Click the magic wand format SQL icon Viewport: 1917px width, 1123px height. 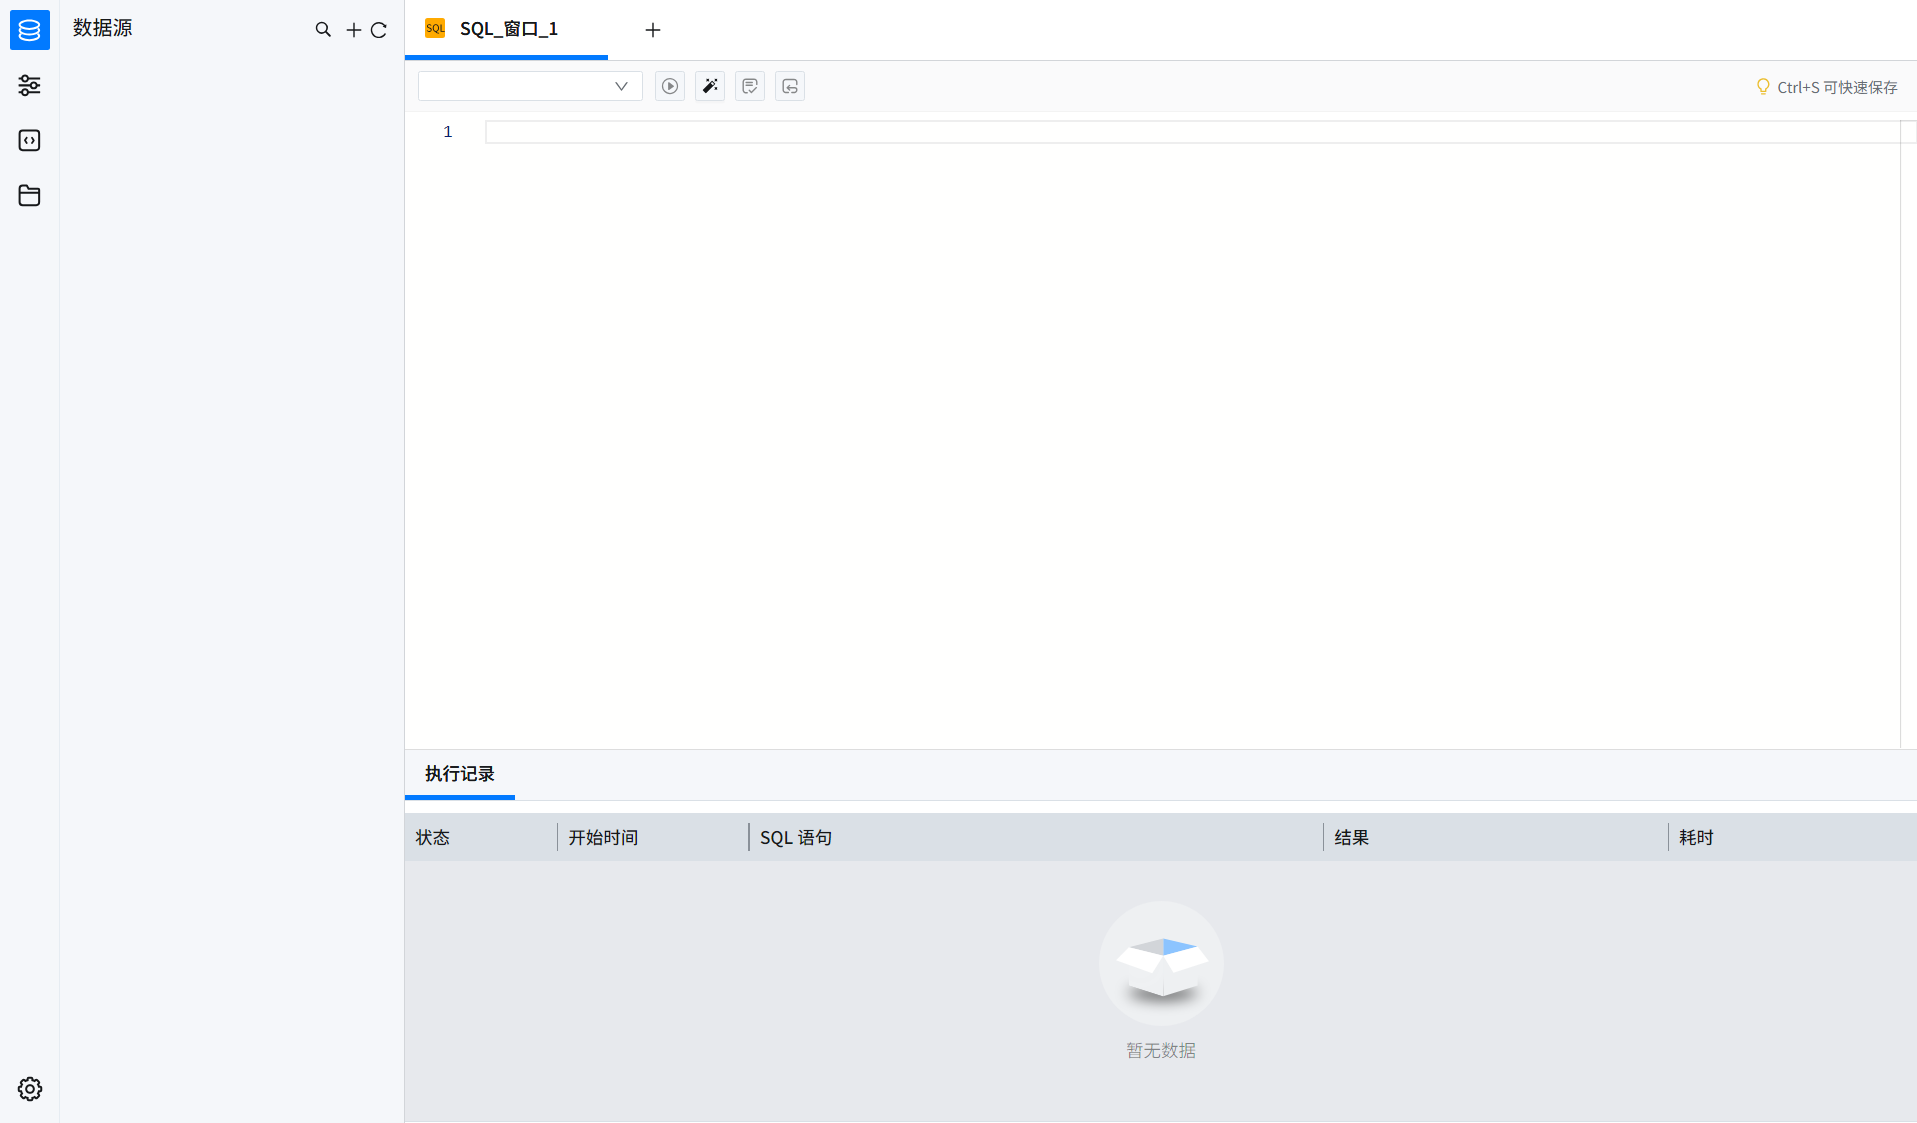click(710, 87)
